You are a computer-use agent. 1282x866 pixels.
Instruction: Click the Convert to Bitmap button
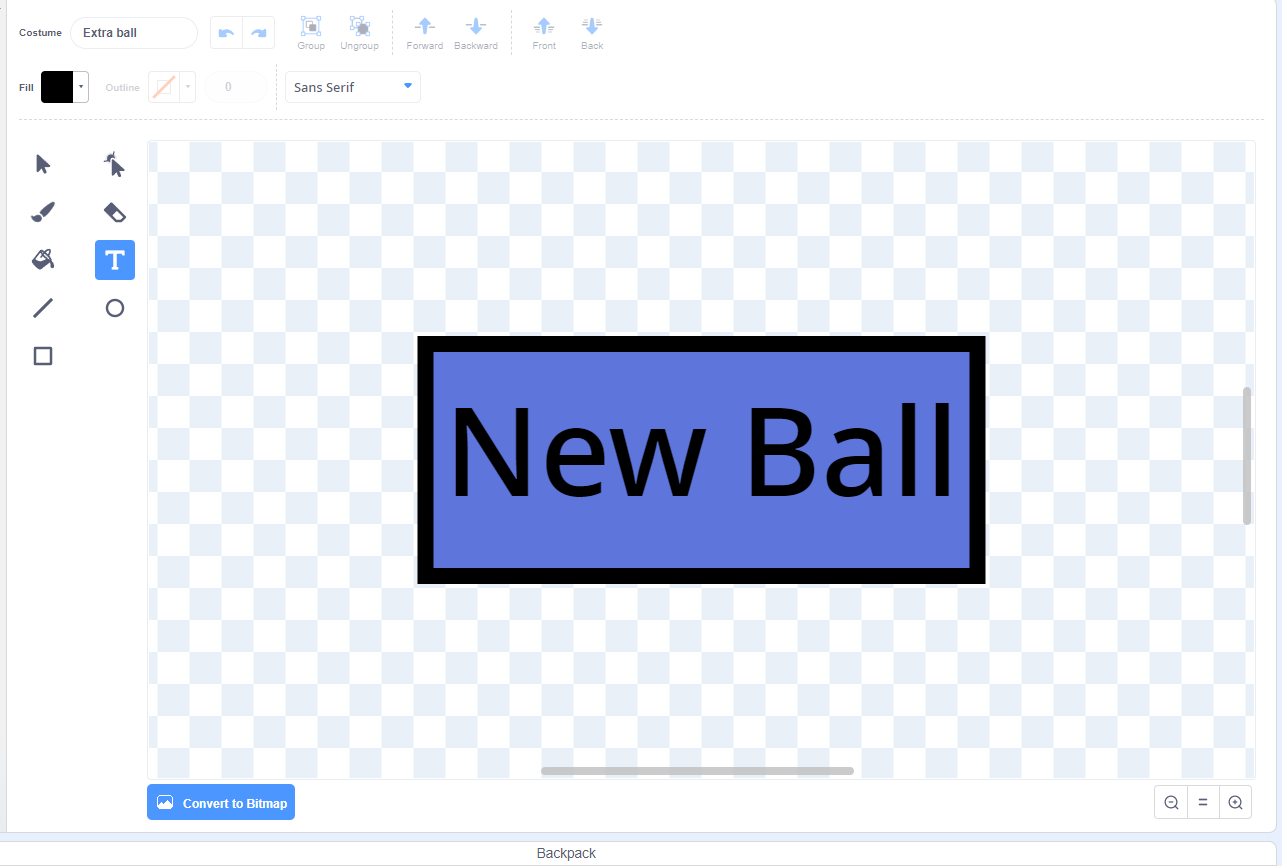point(220,801)
